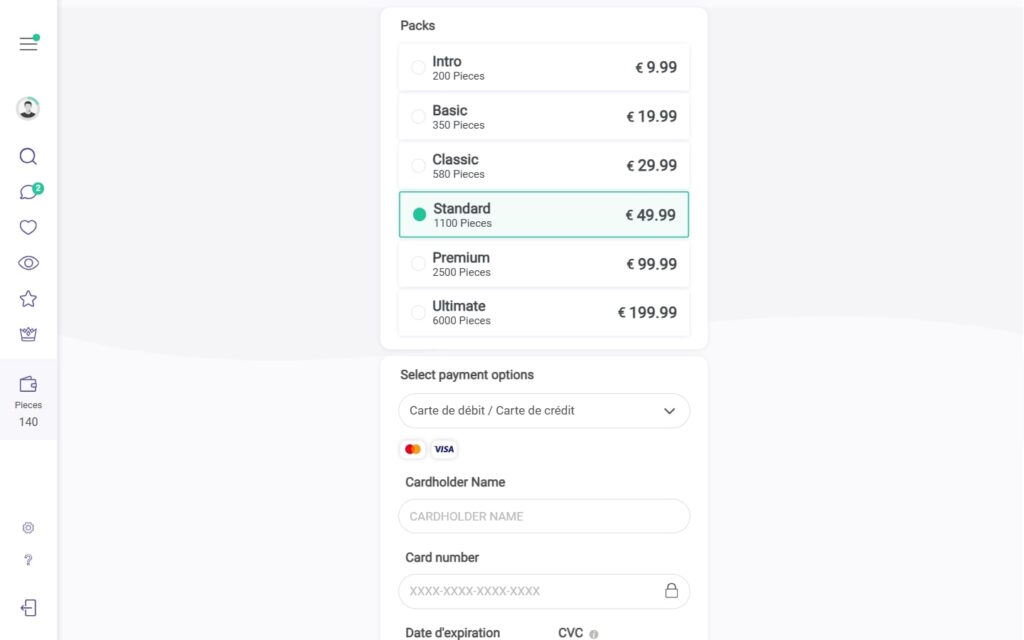Open the hamburger menu in sidebar
This screenshot has width=1024, height=640.
[28, 44]
